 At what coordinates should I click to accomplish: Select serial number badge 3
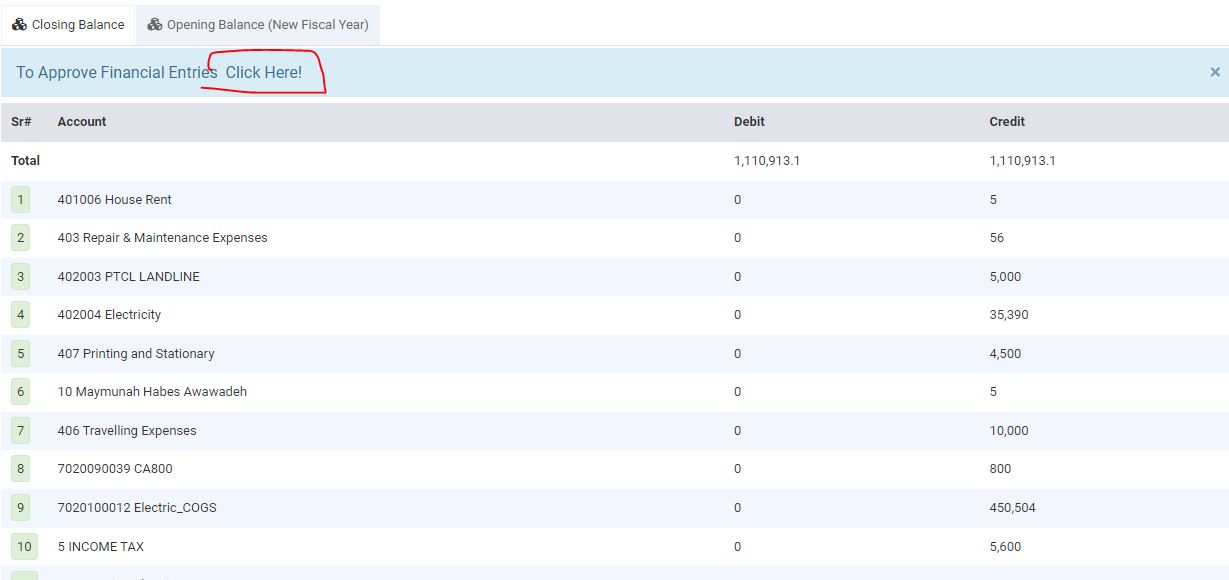(21, 277)
